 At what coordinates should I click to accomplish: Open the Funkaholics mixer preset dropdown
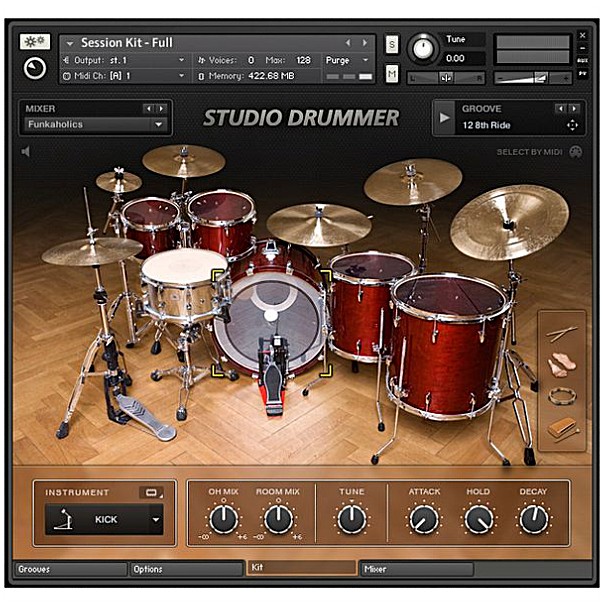coord(95,125)
